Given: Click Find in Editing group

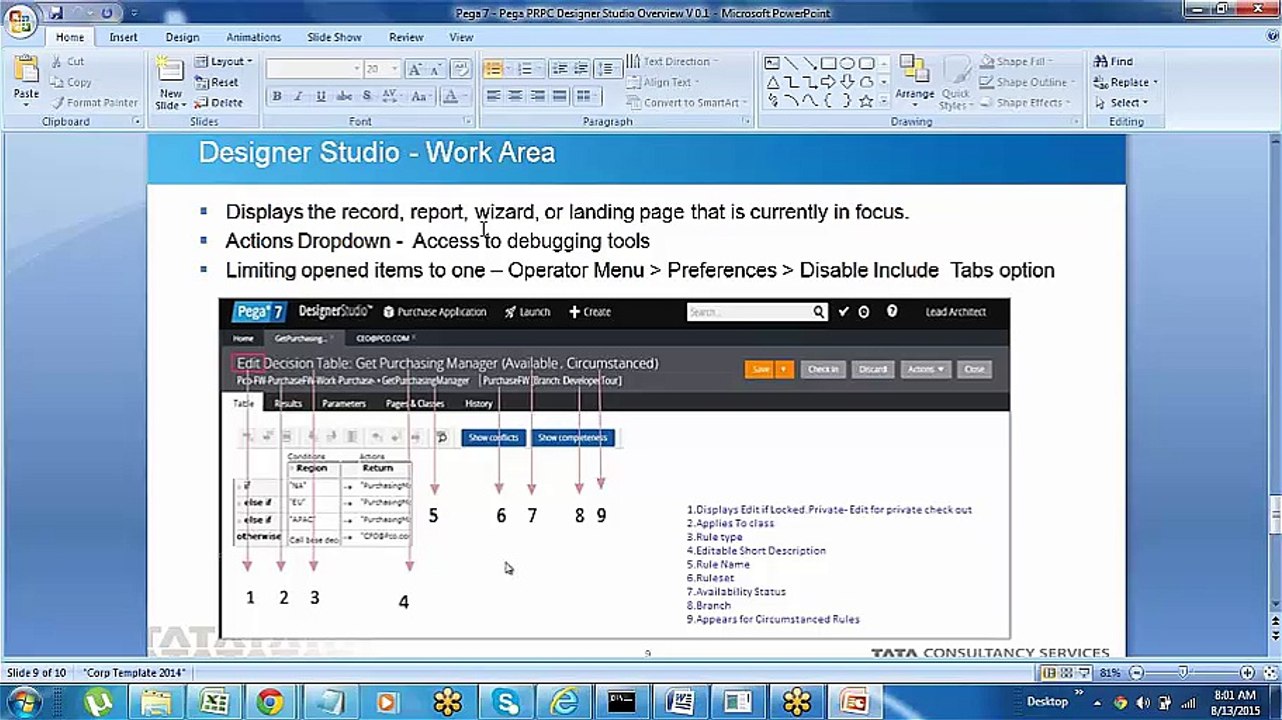Looking at the screenshot, I should pyautogui.click(x=1114, y=62).
